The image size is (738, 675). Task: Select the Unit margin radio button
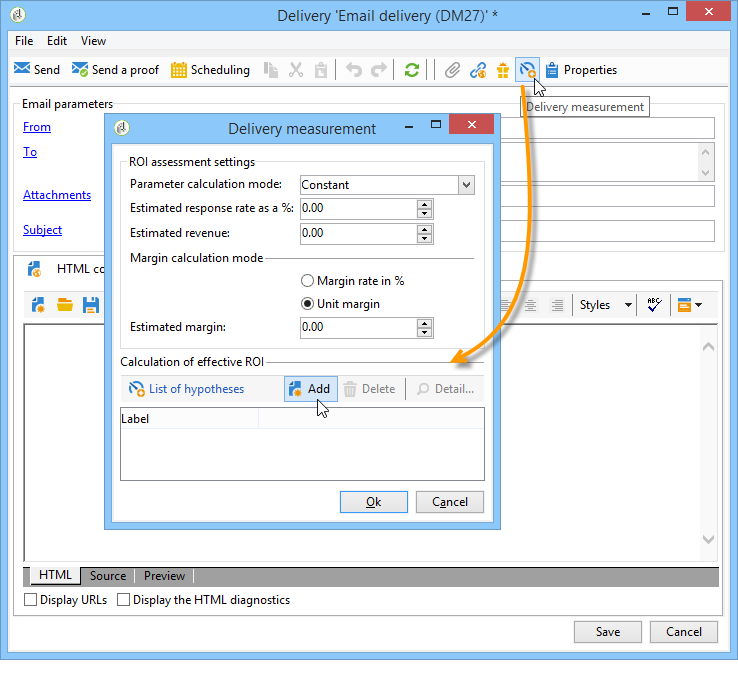click(340, 304)
